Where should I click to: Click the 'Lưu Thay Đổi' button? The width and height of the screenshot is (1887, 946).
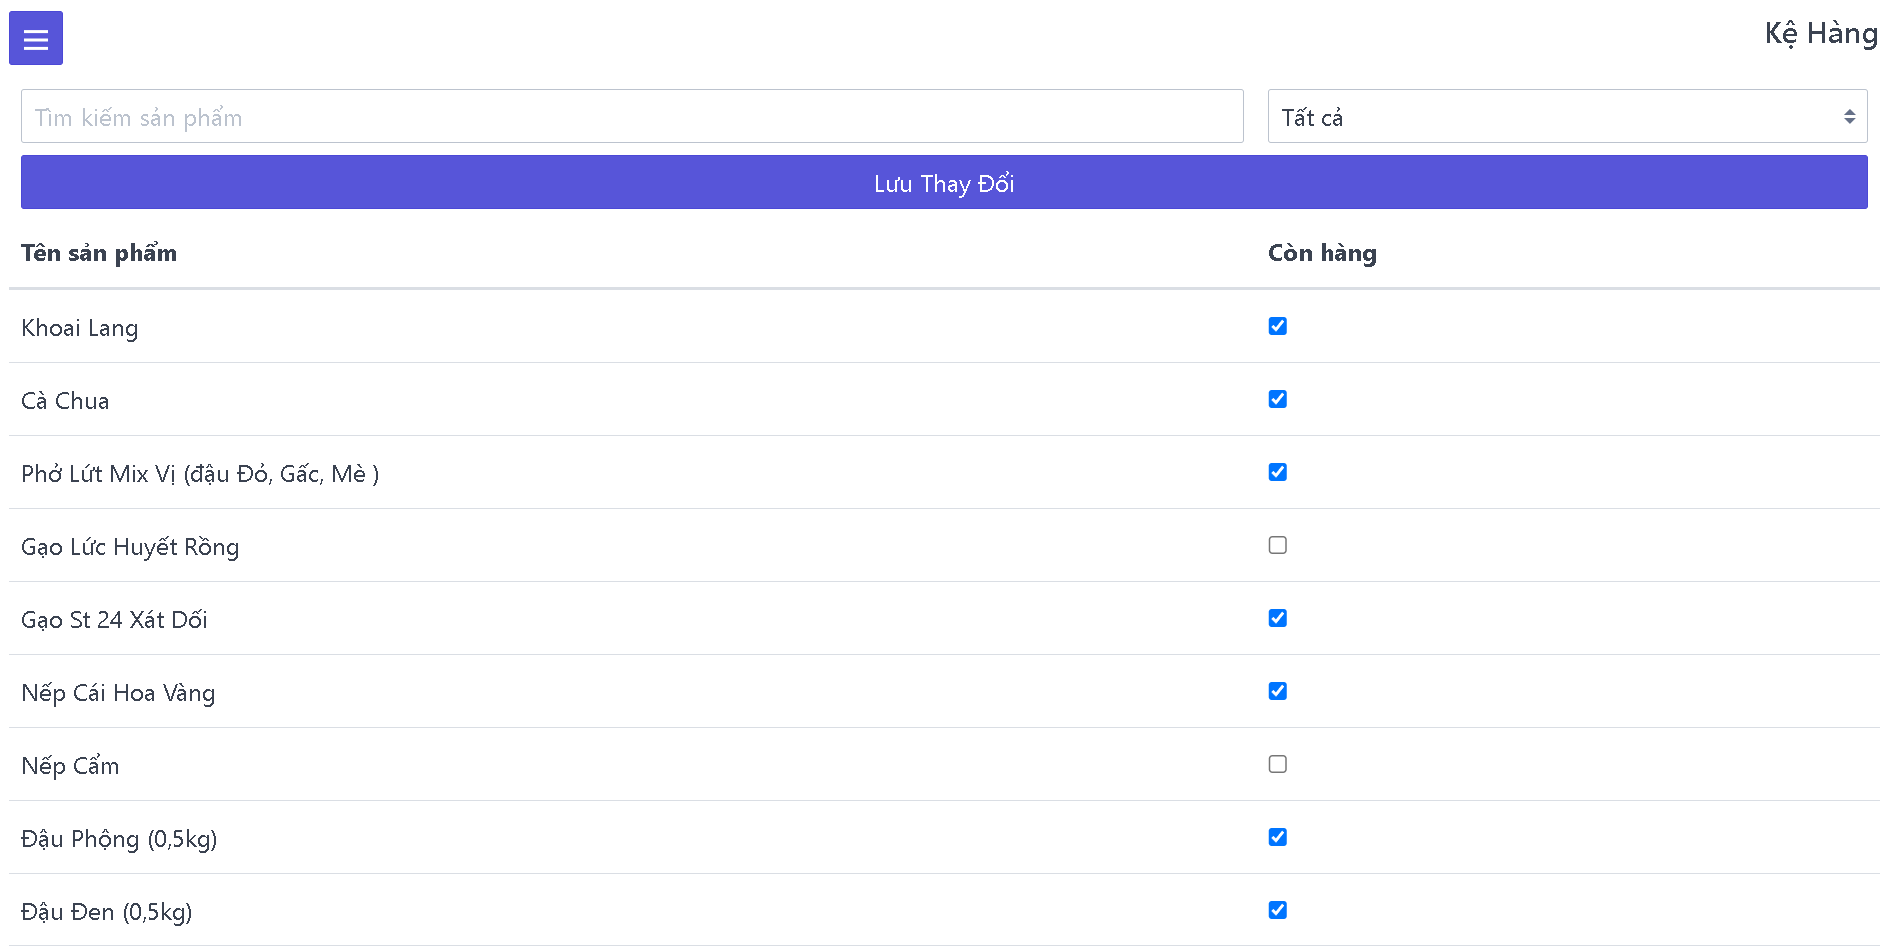click(x=944, y=182)
